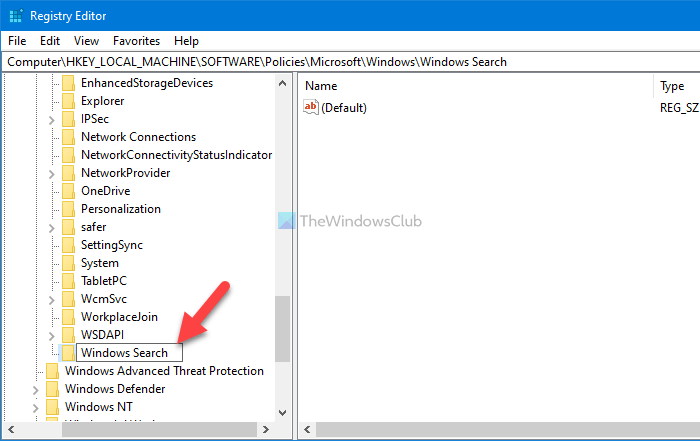Click the IPSec folder icon

(68, 119)
